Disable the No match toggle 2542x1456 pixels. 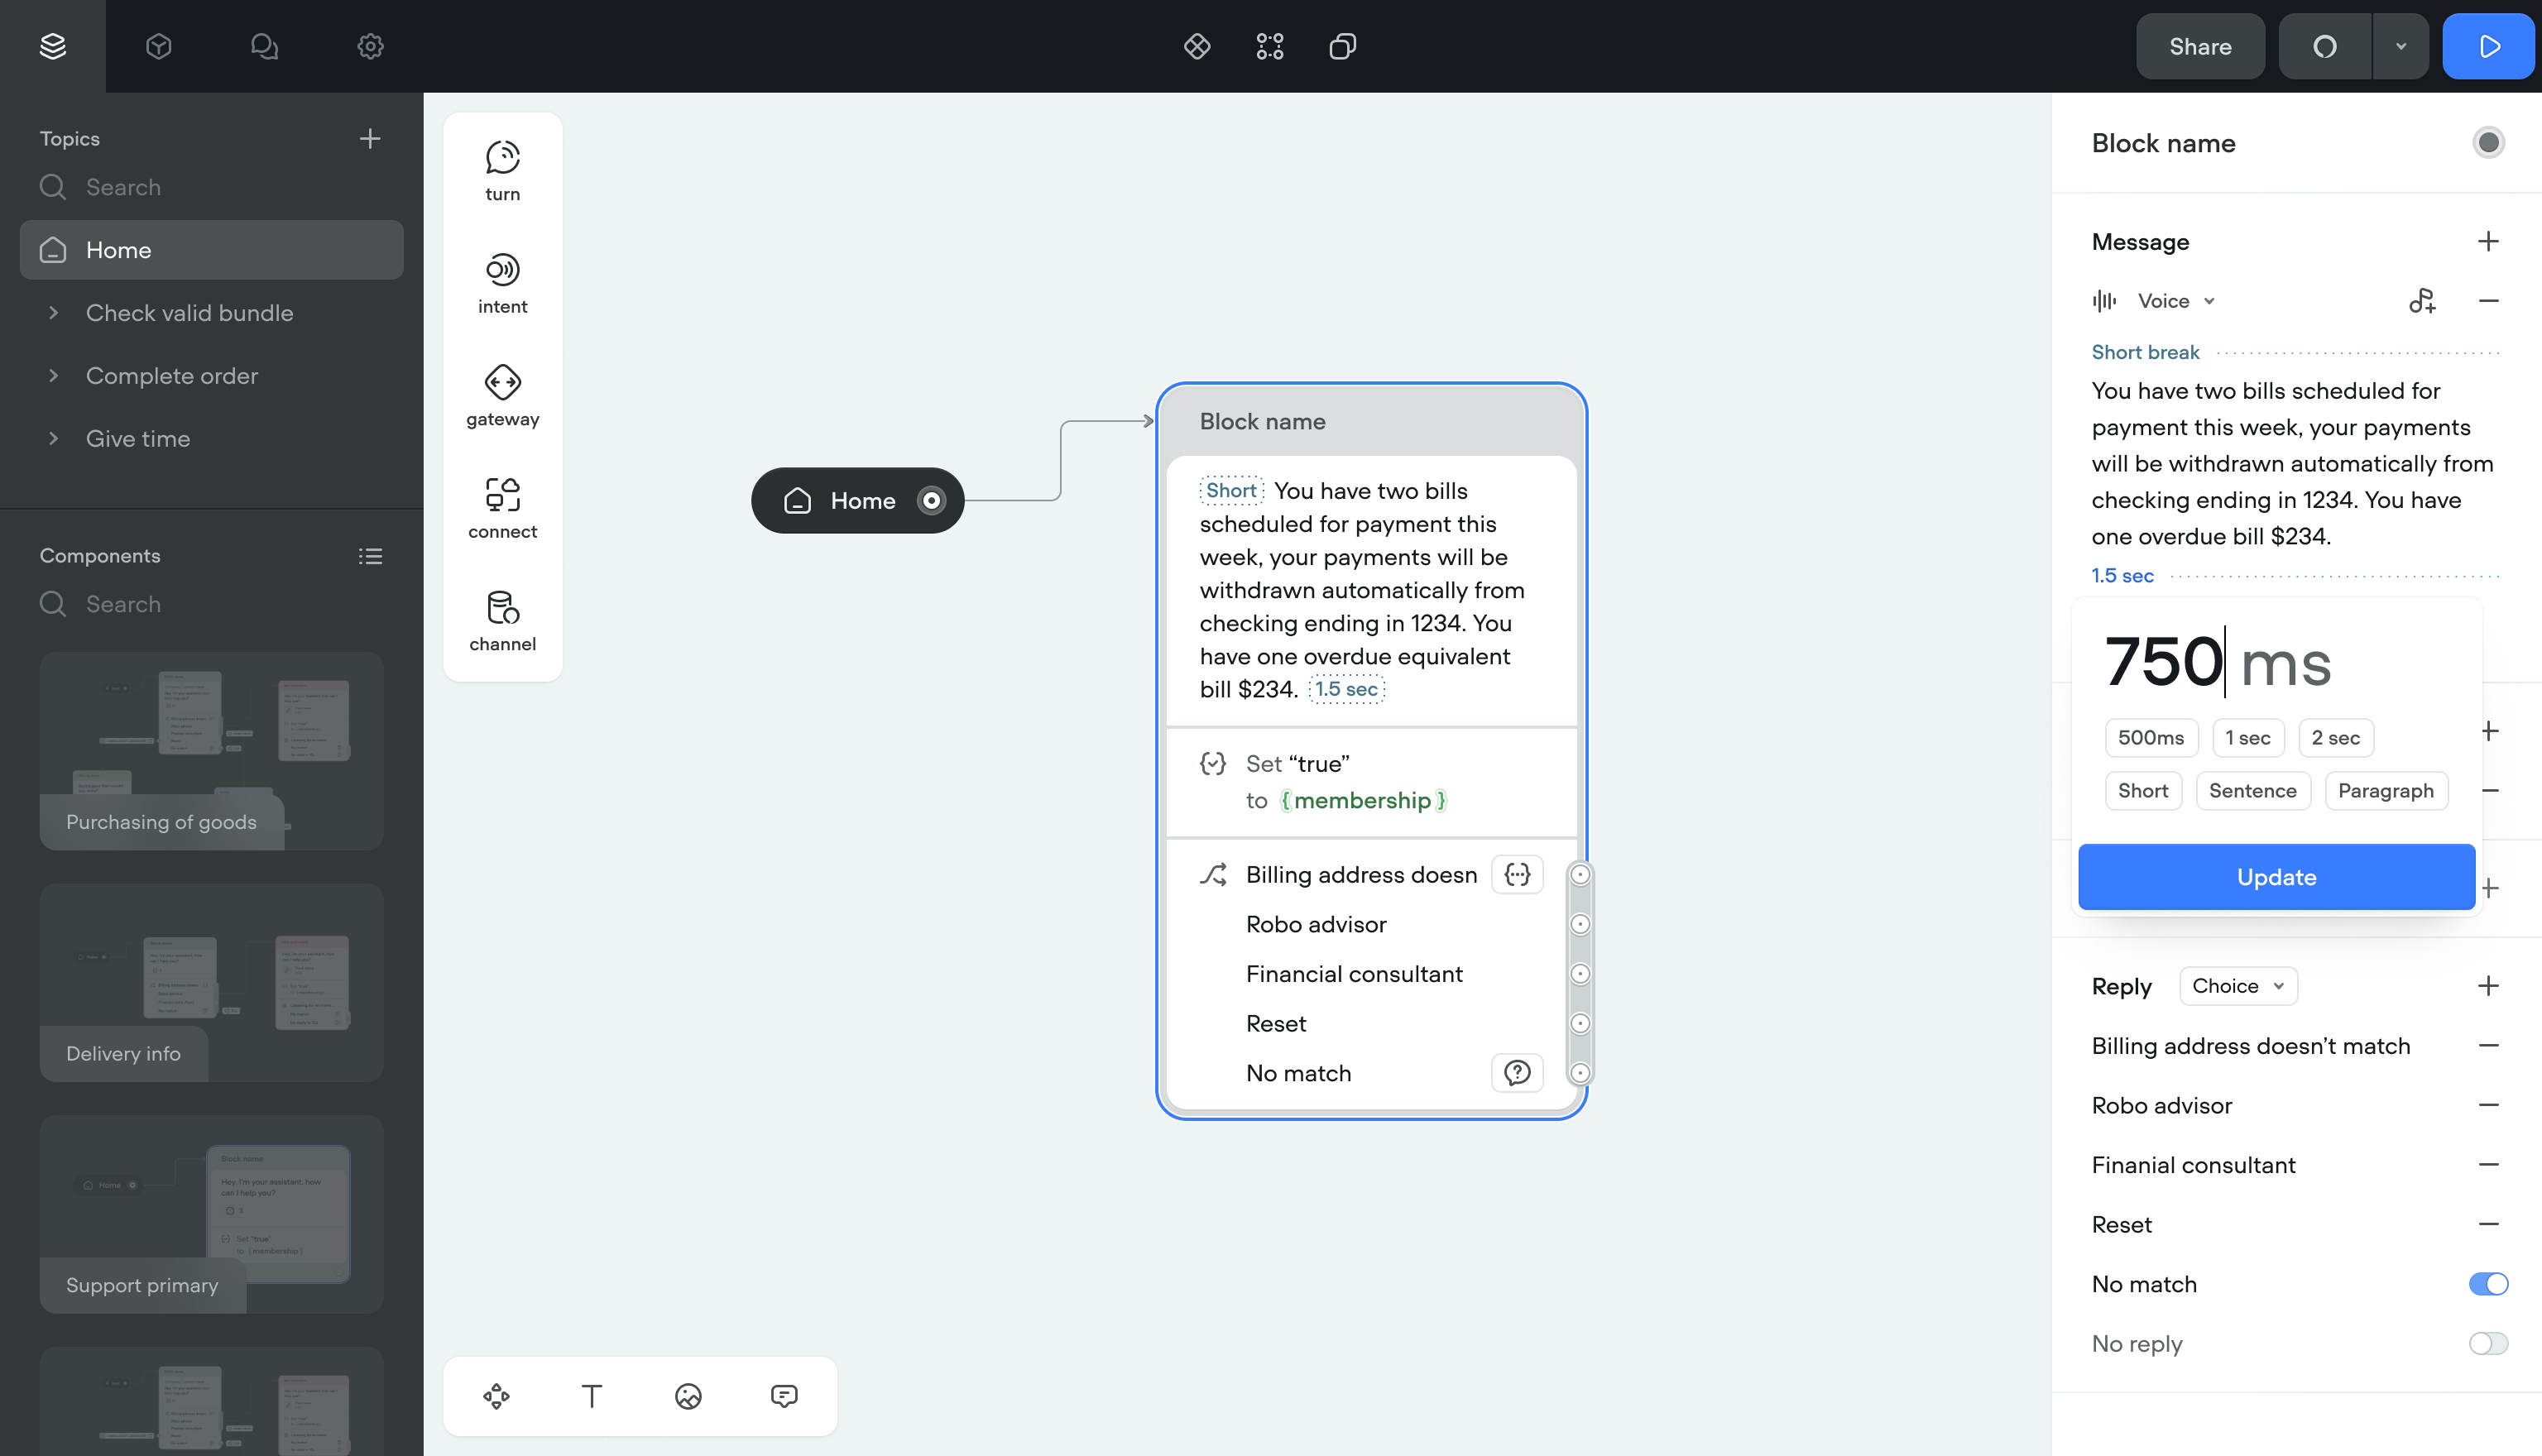click(2488, 1284)
